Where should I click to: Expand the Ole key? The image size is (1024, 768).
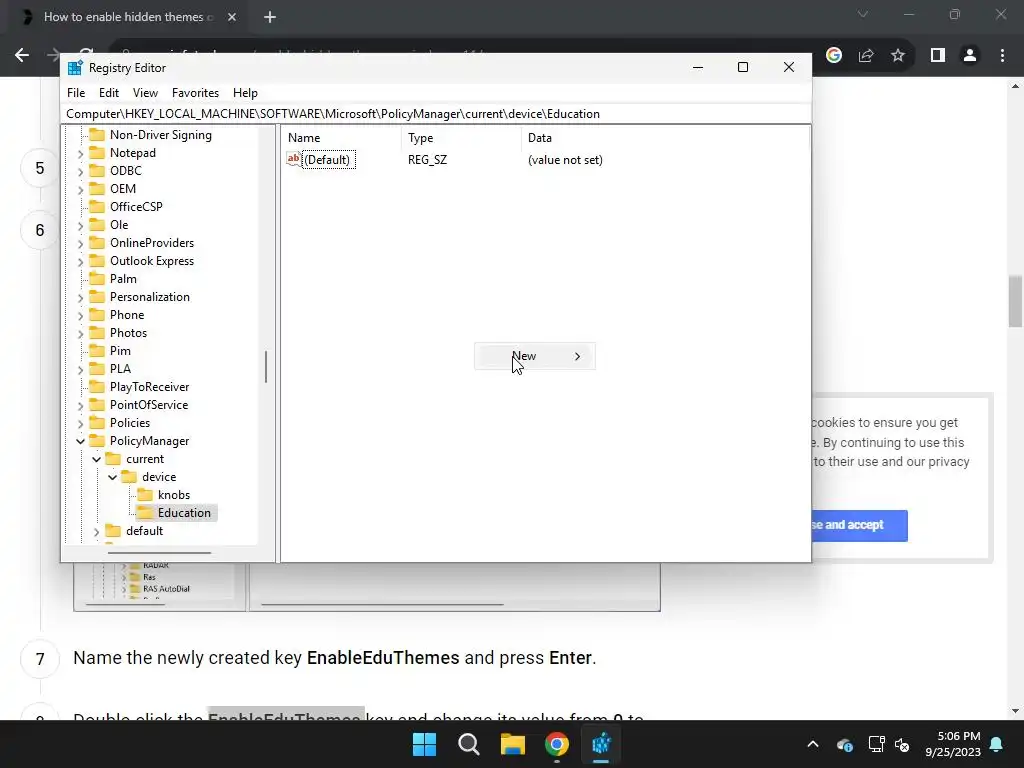(x=80, y=225)
